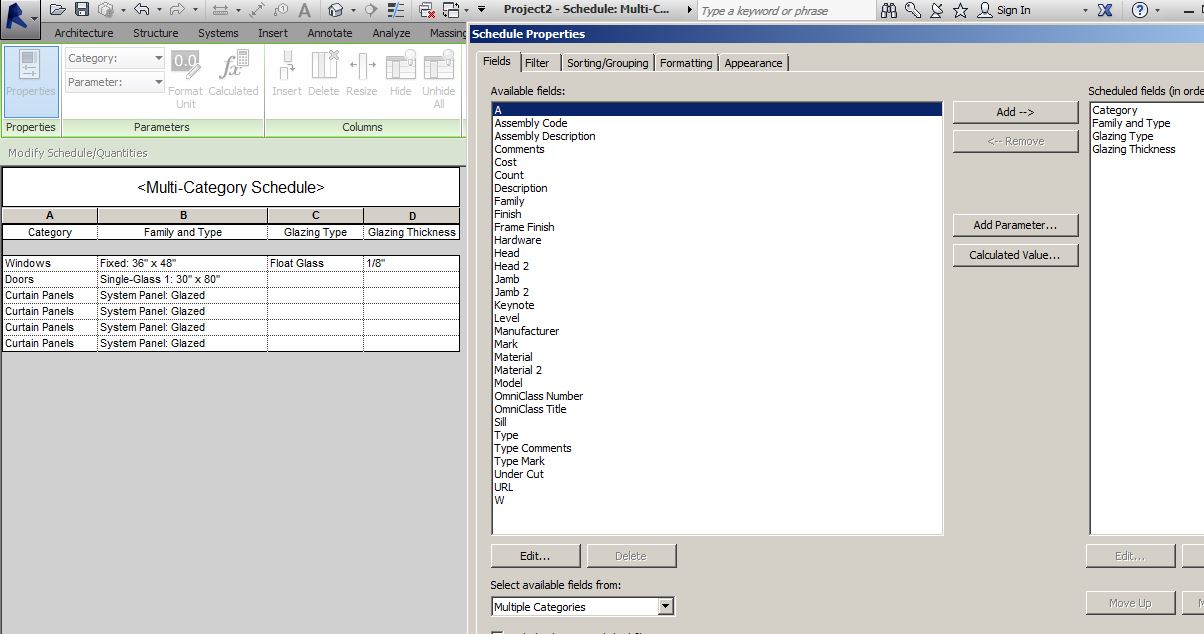1204x634 pixels.
Task: Click the Delete column ribbon icon
Action: [x=324, y=74]
